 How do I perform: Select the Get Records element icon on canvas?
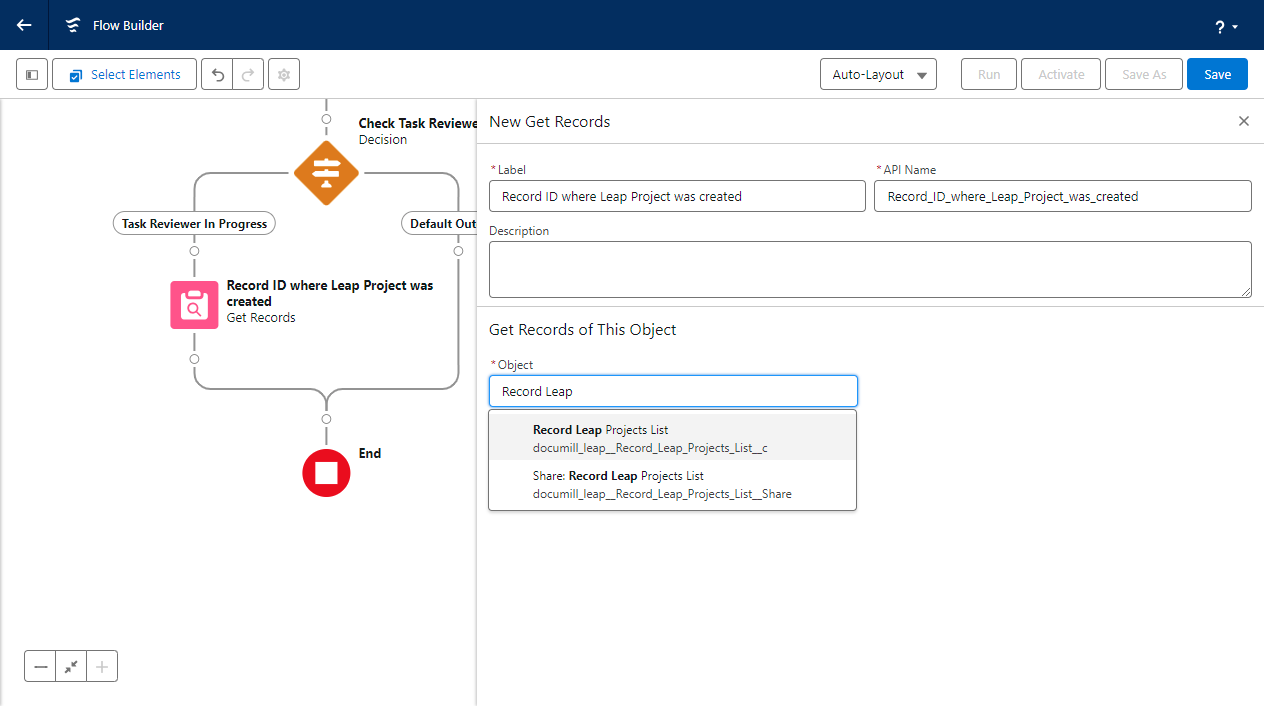pos(194,304)
